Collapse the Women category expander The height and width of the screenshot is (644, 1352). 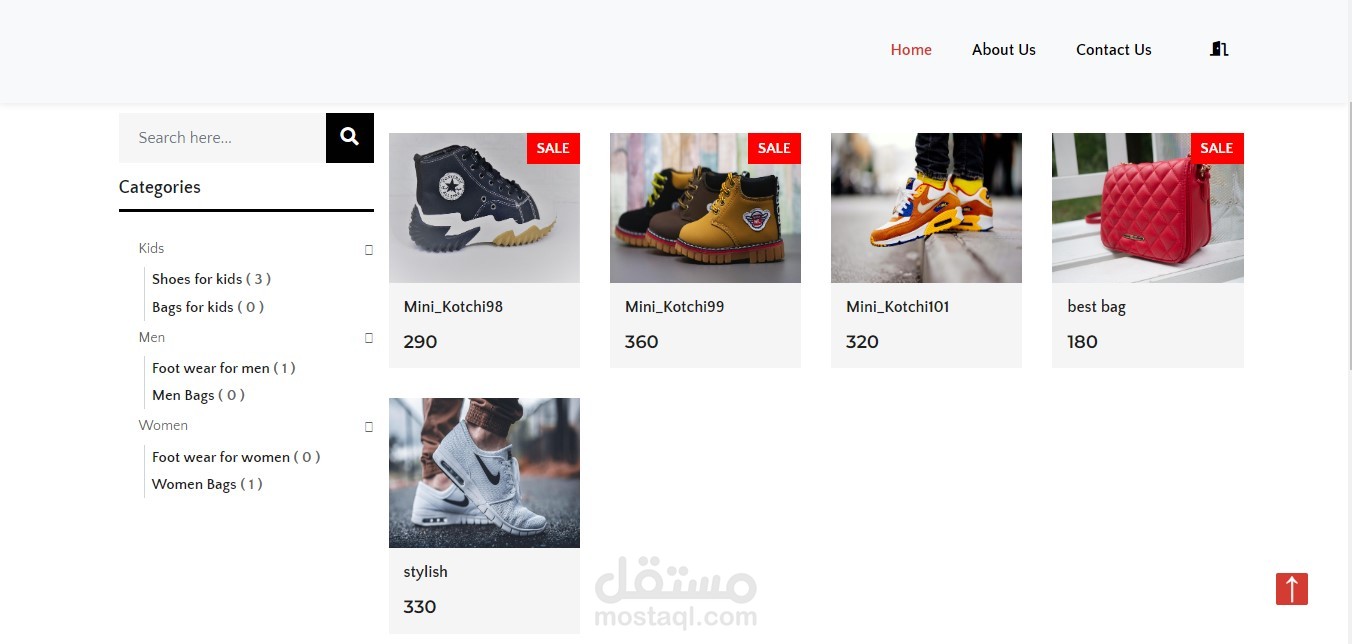[x=369, y=426]
